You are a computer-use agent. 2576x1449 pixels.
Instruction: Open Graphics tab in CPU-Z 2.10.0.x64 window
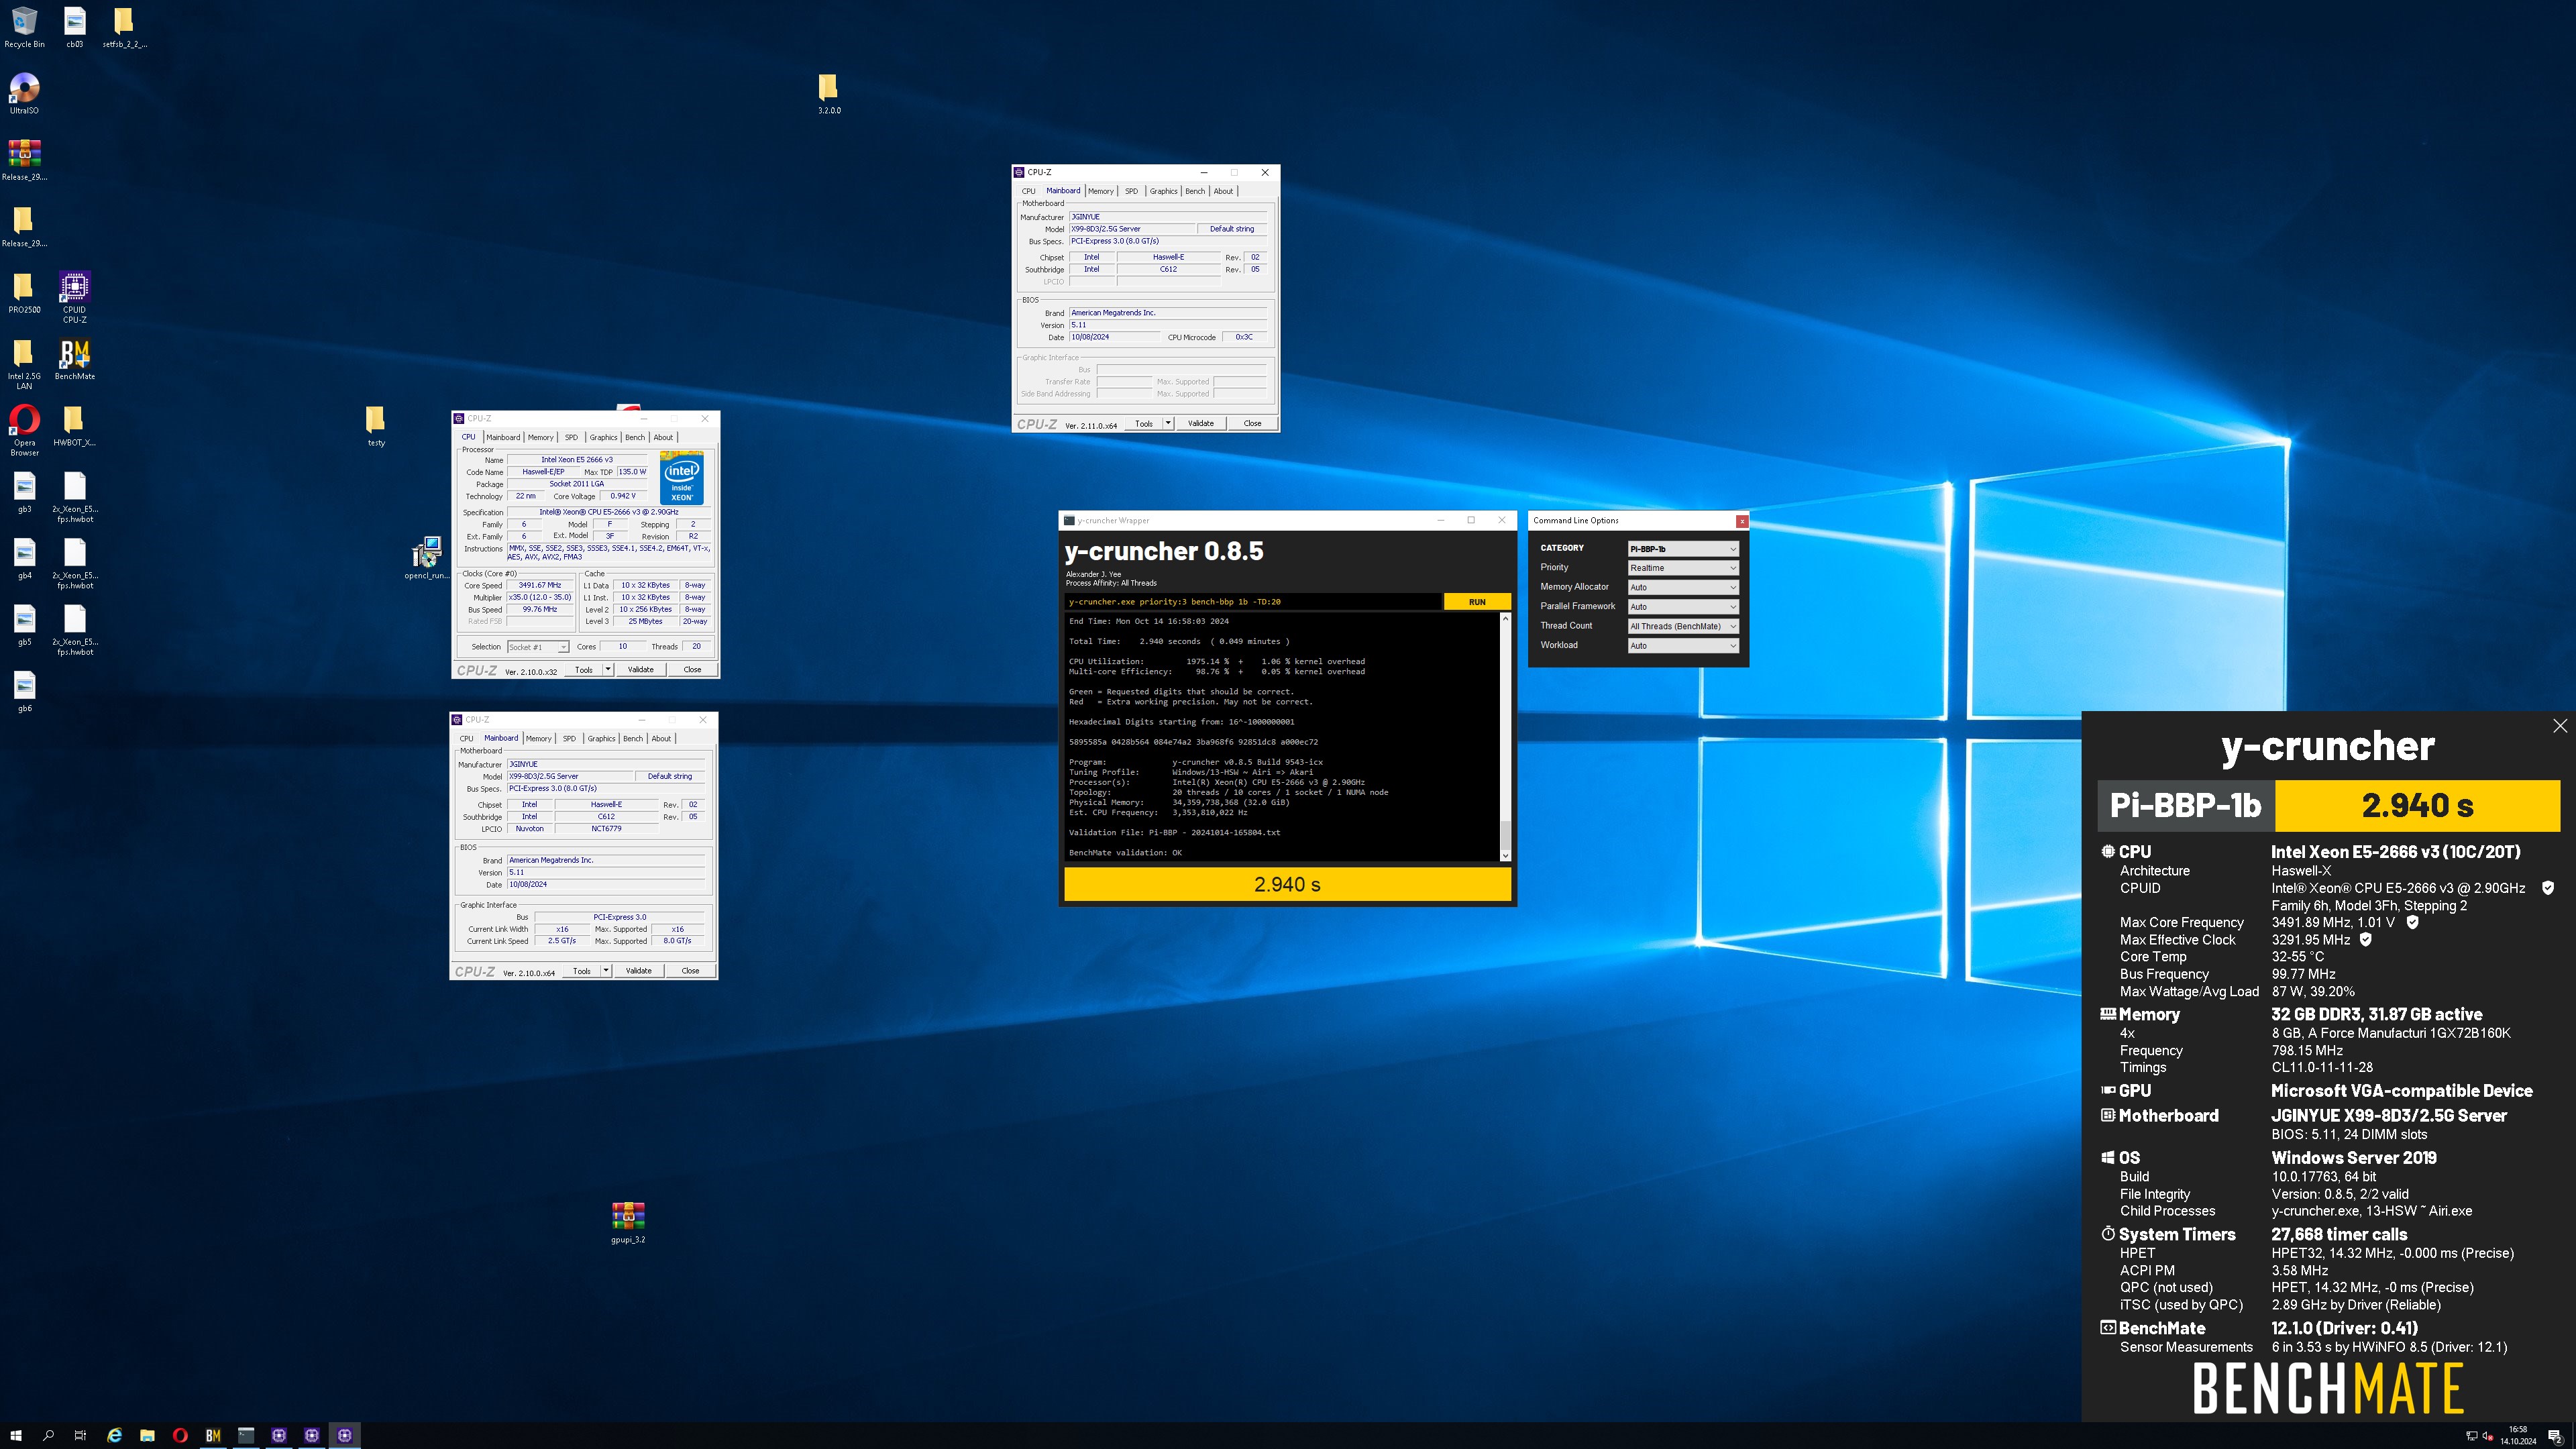click(x=601, y=739)
